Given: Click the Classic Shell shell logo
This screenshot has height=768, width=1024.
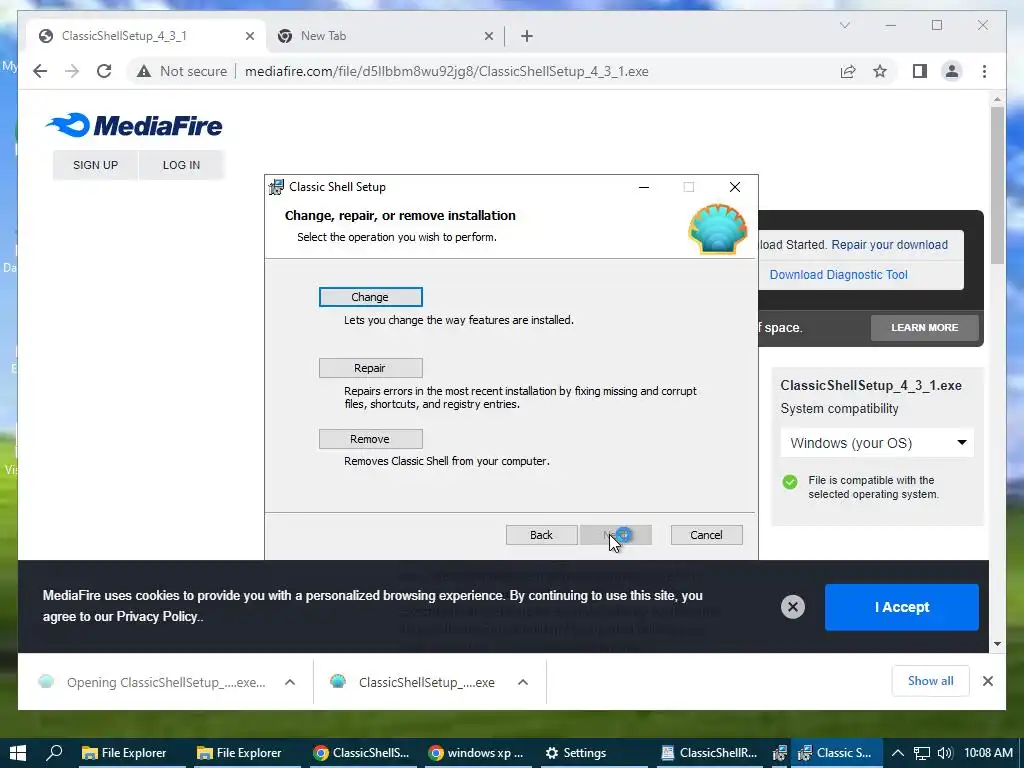Looking at the screenshot, I should [x=718, y=229].
